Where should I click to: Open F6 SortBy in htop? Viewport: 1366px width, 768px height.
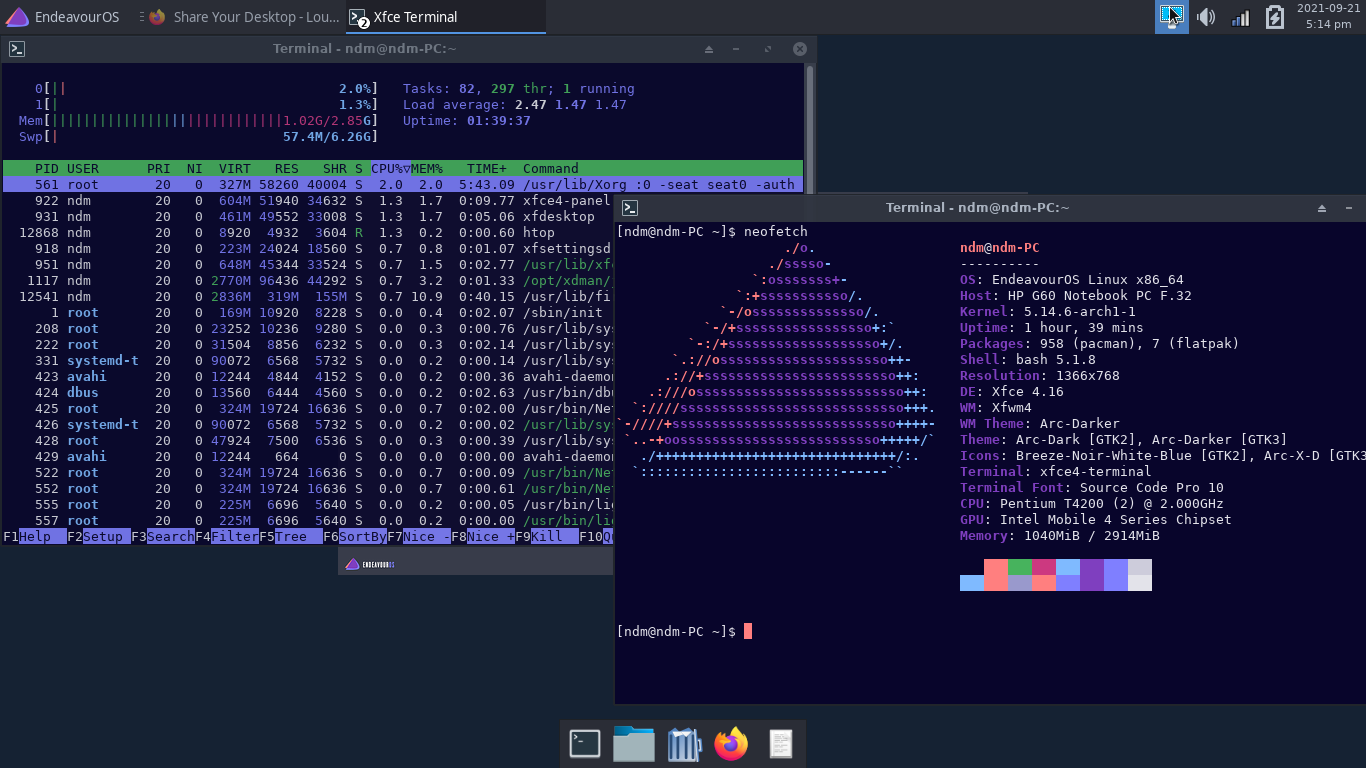[355, 536]
